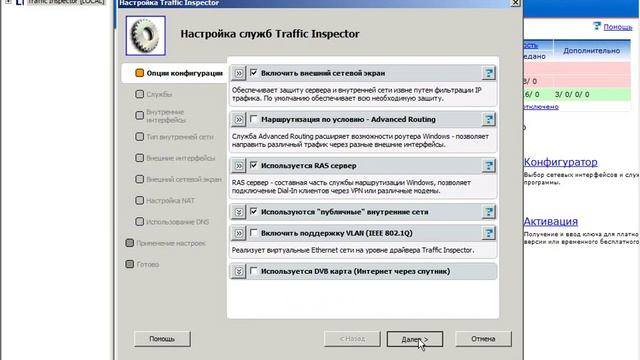The height and width of the screenshot is (360, 640).
Task: Collapse the external firewall description
Action: (x=239, y=73)
